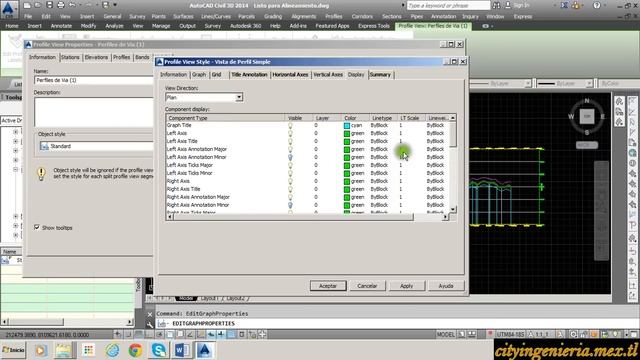Screen dimensions: 640x360
Task: Click the Cancelar button
Action: point(367,286)
